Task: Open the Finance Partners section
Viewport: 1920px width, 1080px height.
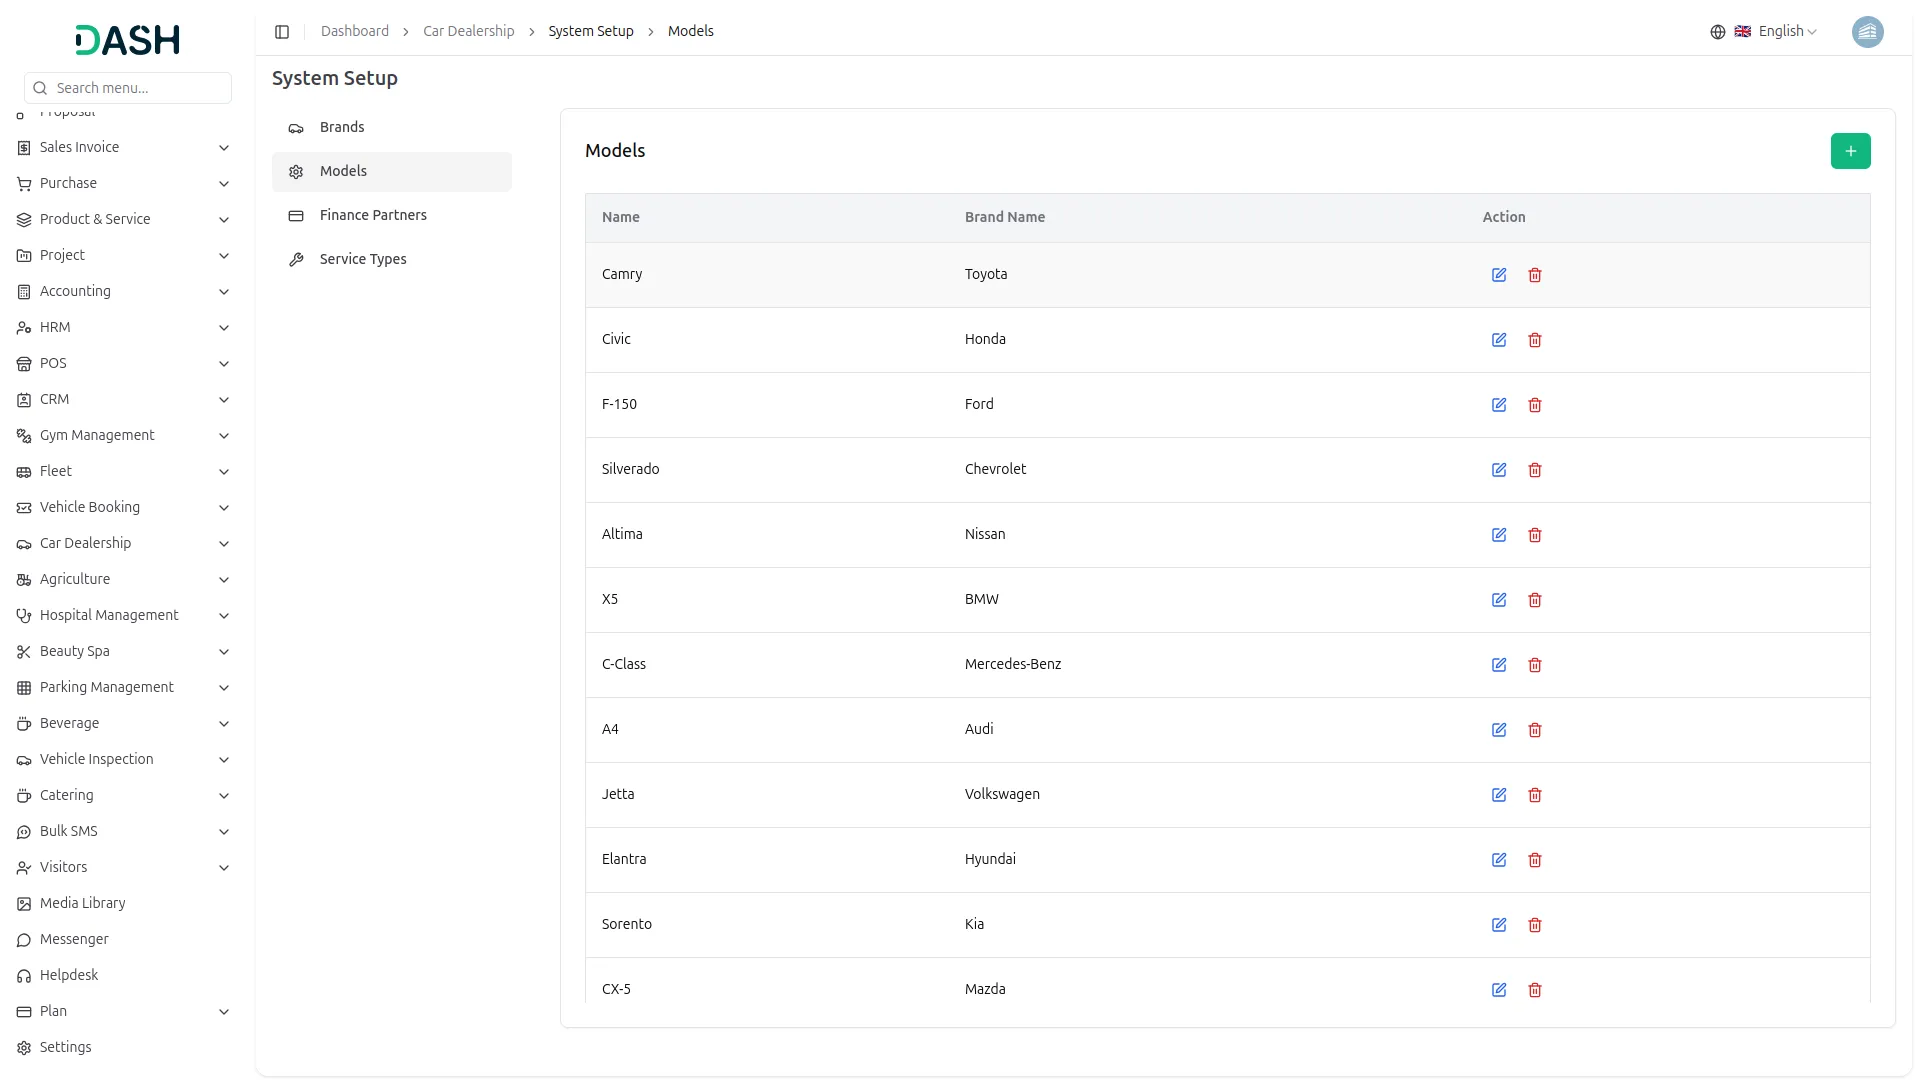Action: tap(373, 215)
